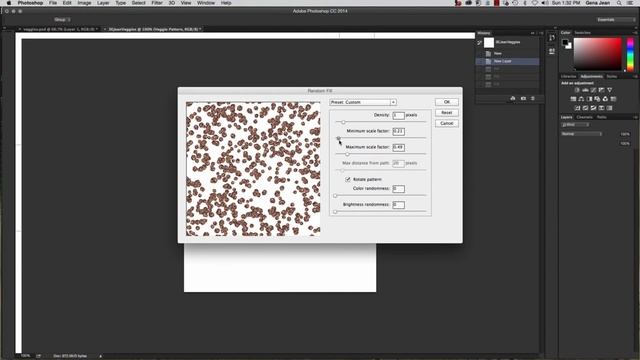Add a Curves adjustment layer
This screenshot has width=640, height=360.
[593, 90]
